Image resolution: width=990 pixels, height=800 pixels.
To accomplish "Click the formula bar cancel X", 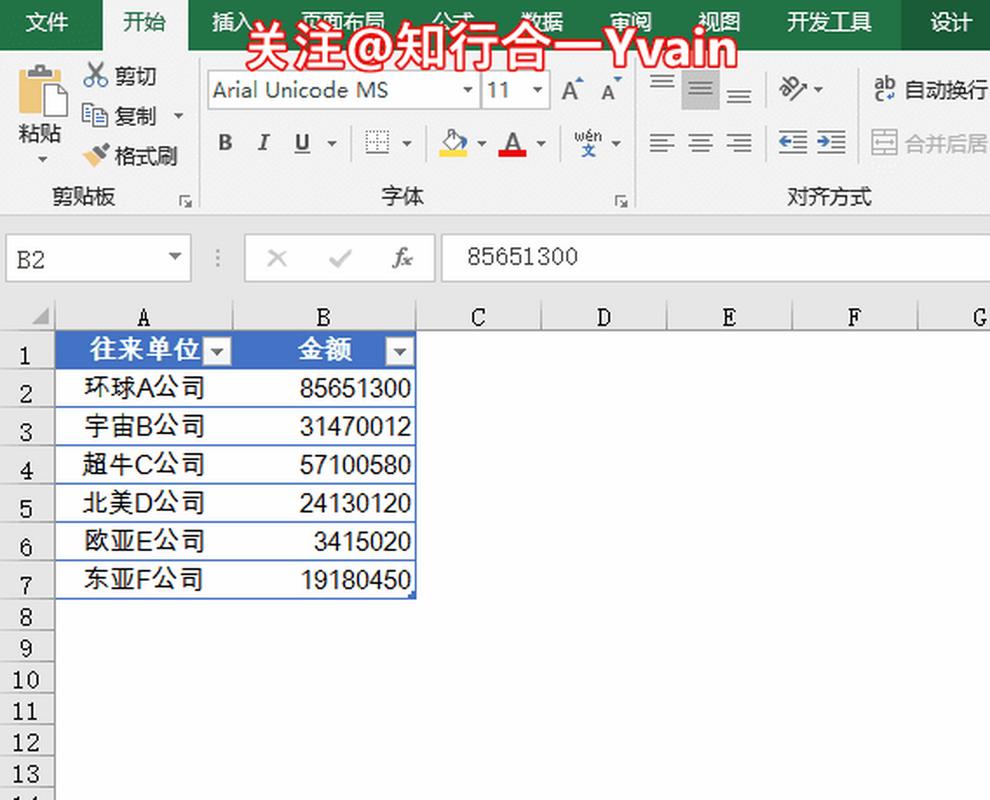I will (277, 258).
